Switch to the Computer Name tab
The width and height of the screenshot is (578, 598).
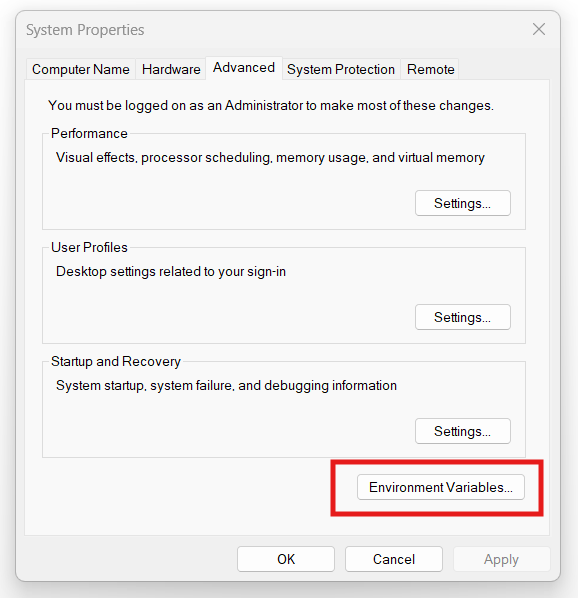[80, 69]
